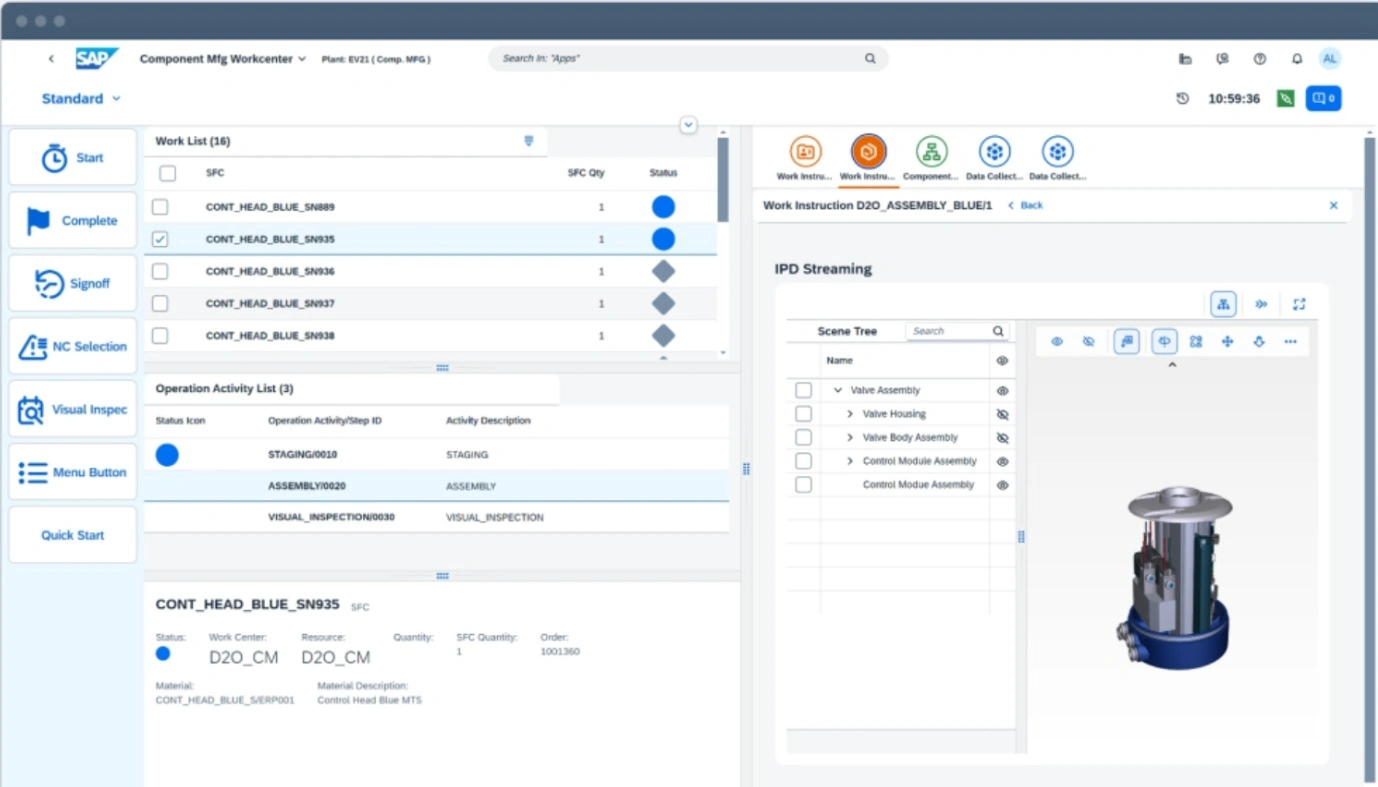The image size is (1378, 787).
Task: Click the Back link in Work Instruction header
Action: tap(1026, 205)
